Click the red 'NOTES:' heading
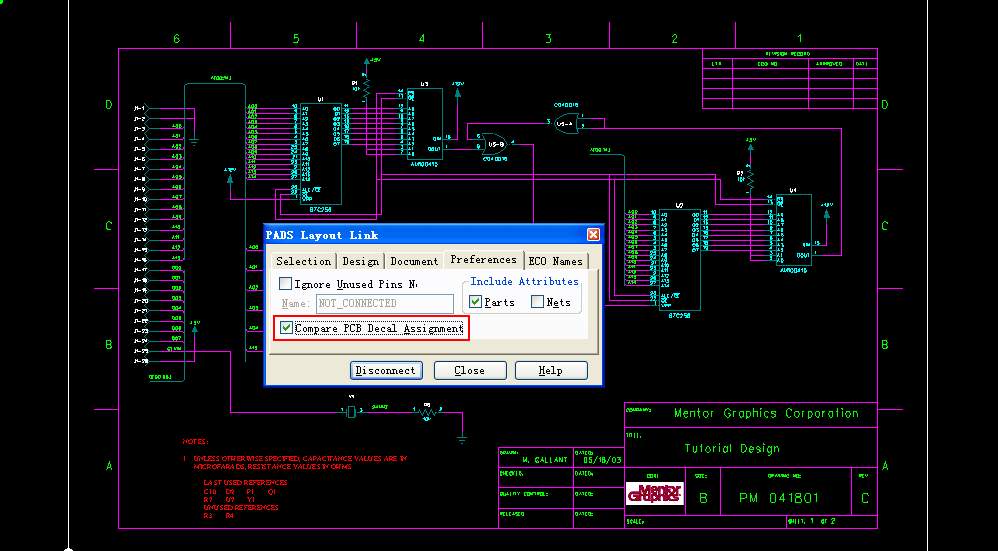This screenshot has width=998, height=551. coord(195,441)
